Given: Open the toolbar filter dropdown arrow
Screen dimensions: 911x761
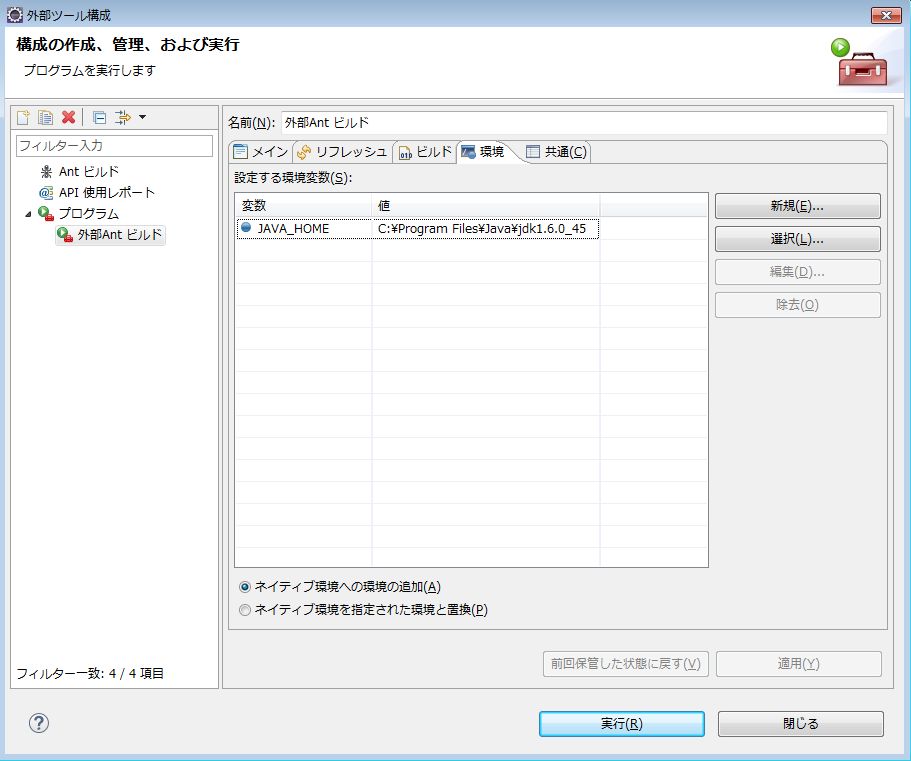Looking at the screenshot, I should pos(142,118).
